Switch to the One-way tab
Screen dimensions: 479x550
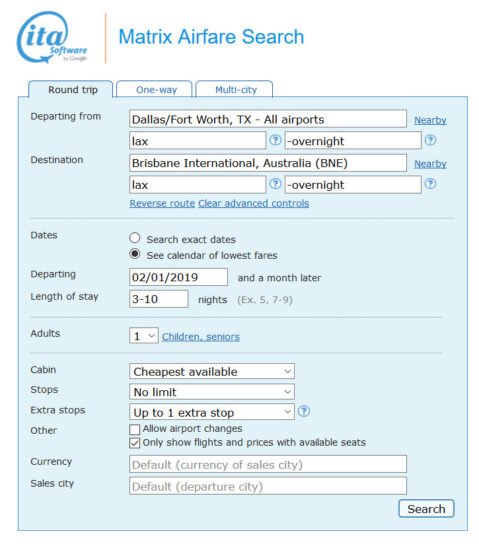[x=155, y=89]
